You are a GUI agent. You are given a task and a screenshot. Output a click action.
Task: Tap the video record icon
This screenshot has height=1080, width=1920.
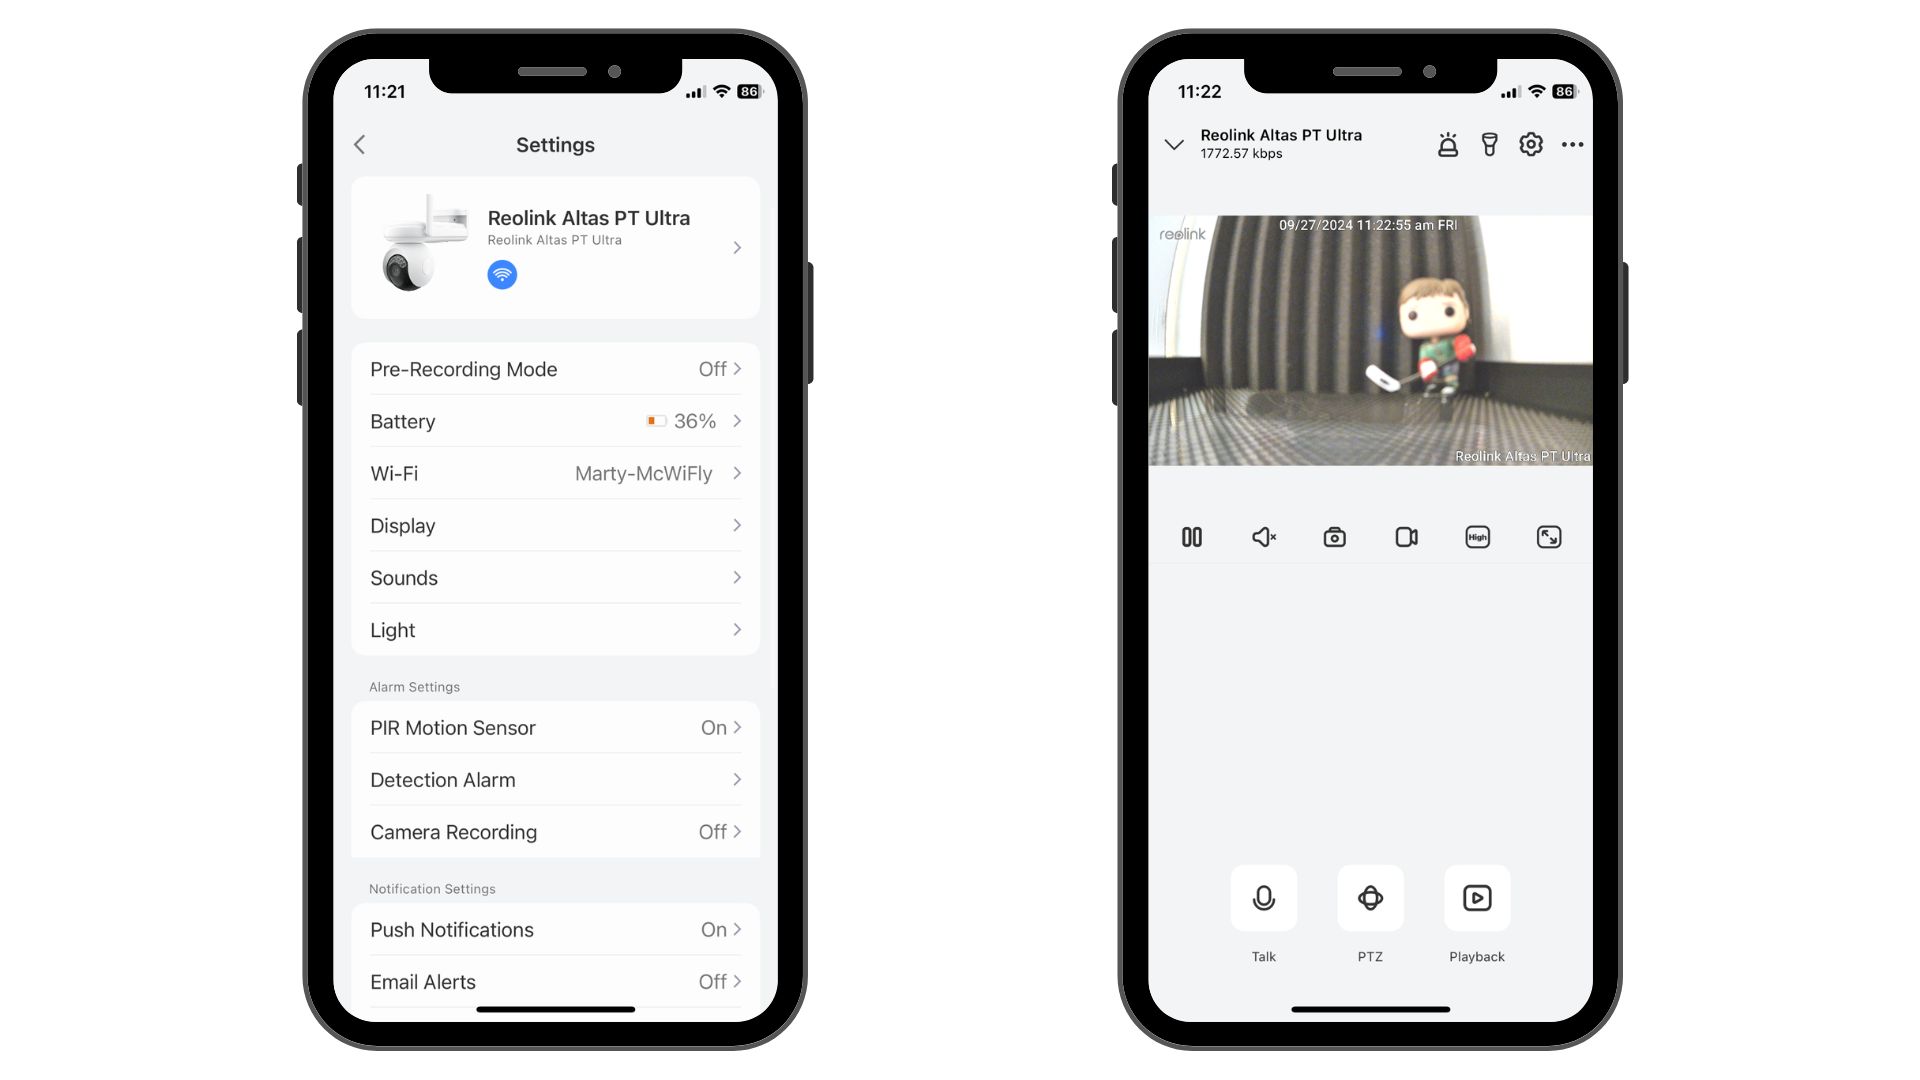tap(1402, 537)
